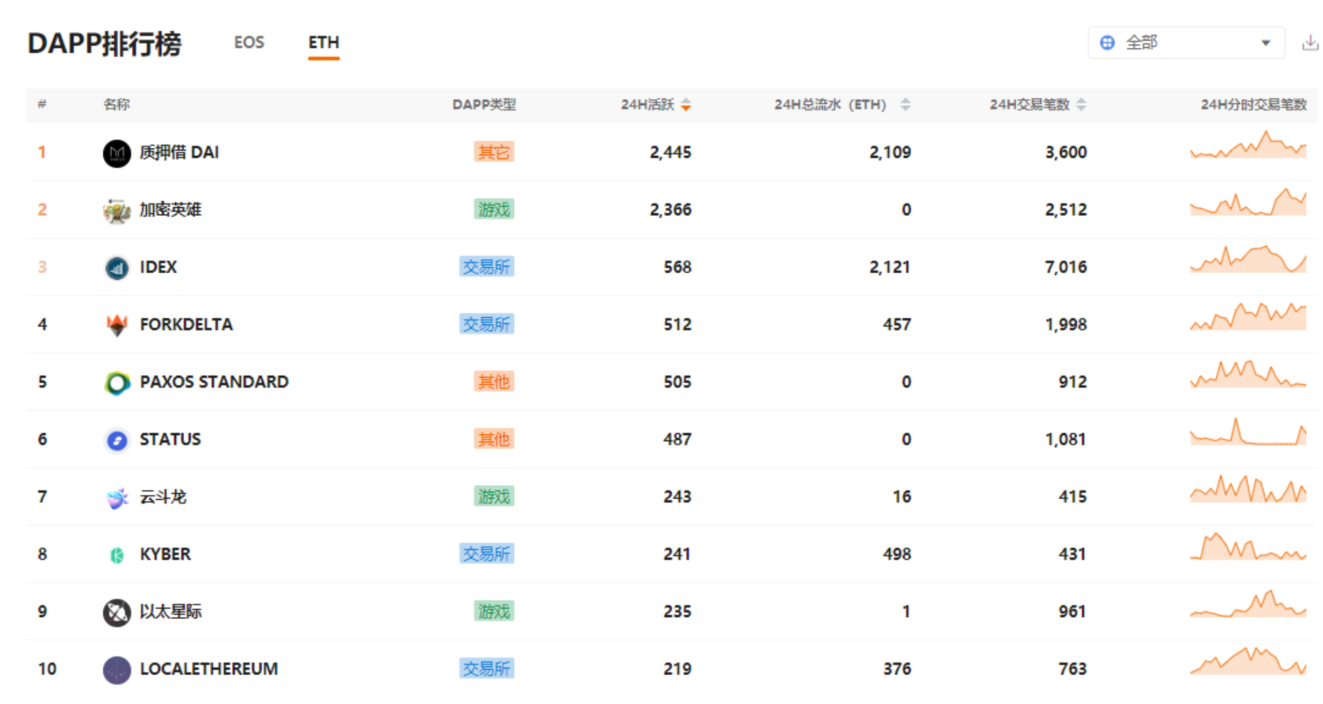The width and height of the screenshot is (1323, 704).
Task: Open the 以太星际 dapp name
Action: click(x=170, y=611)
